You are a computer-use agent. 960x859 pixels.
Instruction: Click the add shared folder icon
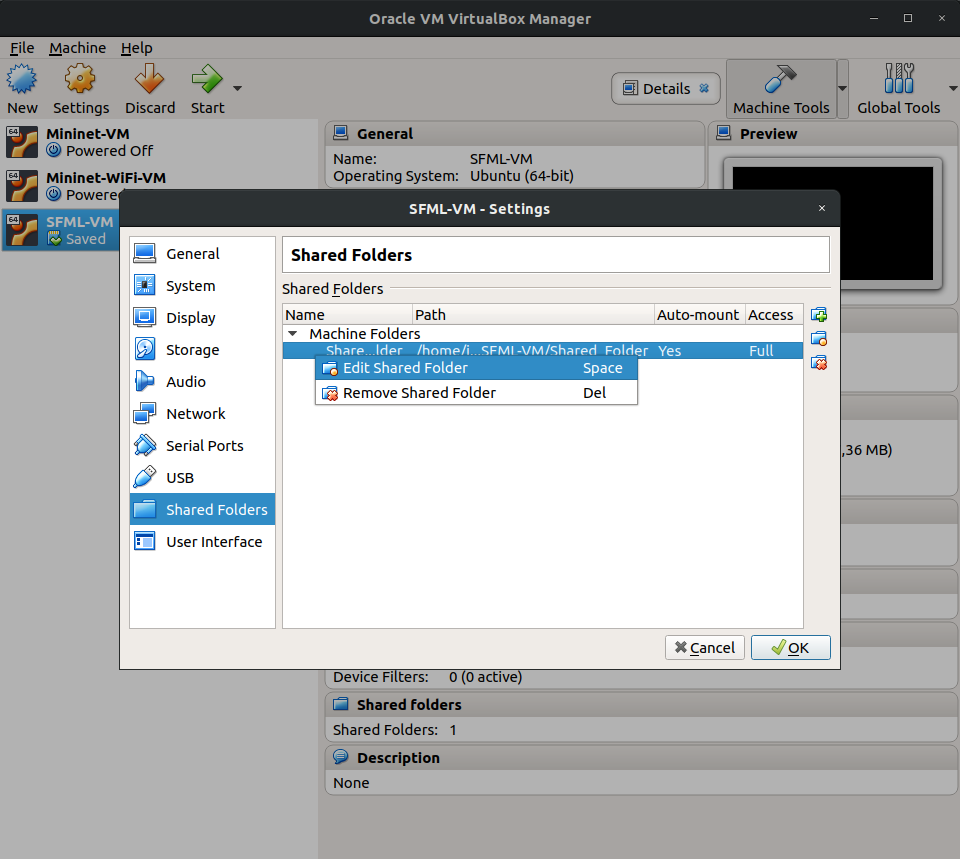[x=819, y=315]
